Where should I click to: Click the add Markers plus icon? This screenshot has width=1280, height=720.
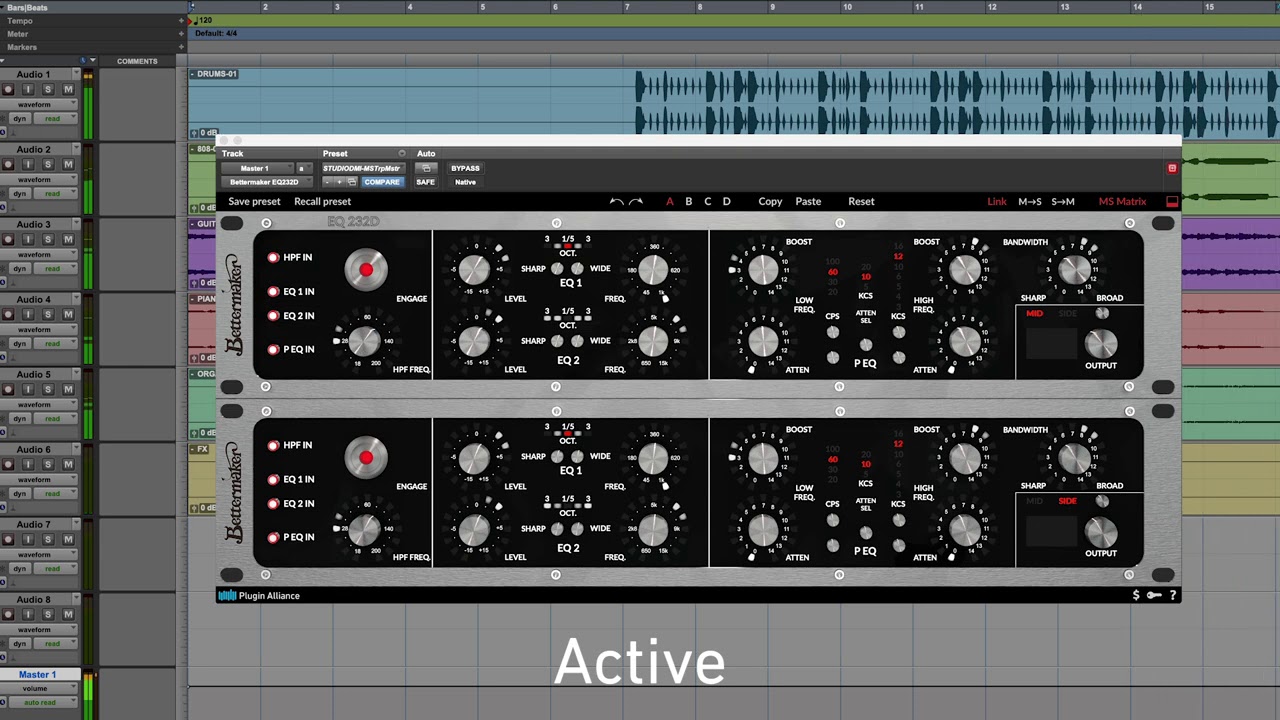[x=182, y=47]
